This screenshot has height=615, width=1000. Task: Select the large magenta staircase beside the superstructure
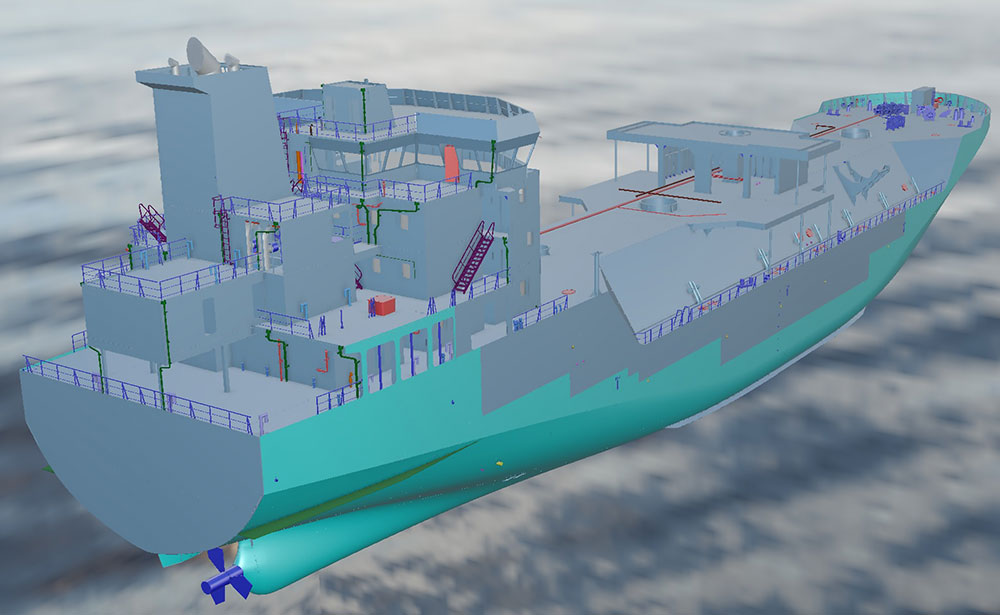coord(473,257)
